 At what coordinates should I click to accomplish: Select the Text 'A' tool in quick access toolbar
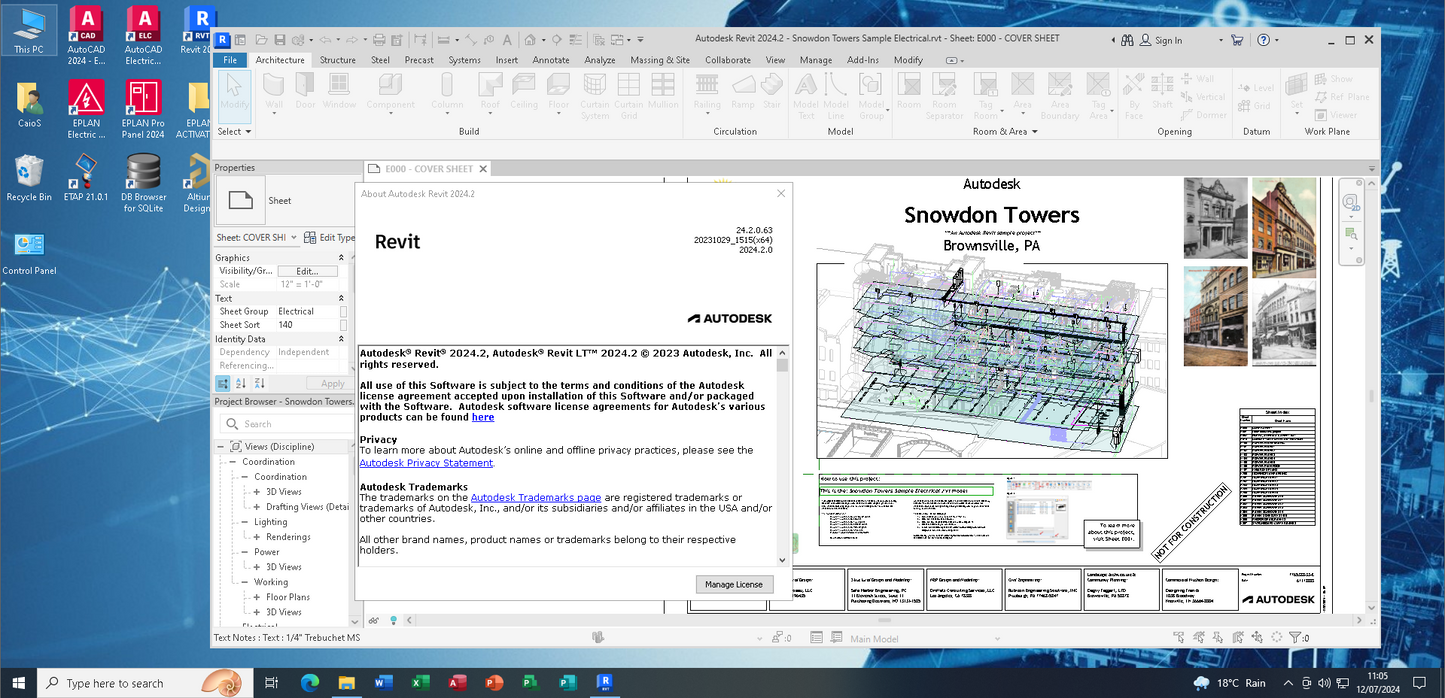coord(507,40)
